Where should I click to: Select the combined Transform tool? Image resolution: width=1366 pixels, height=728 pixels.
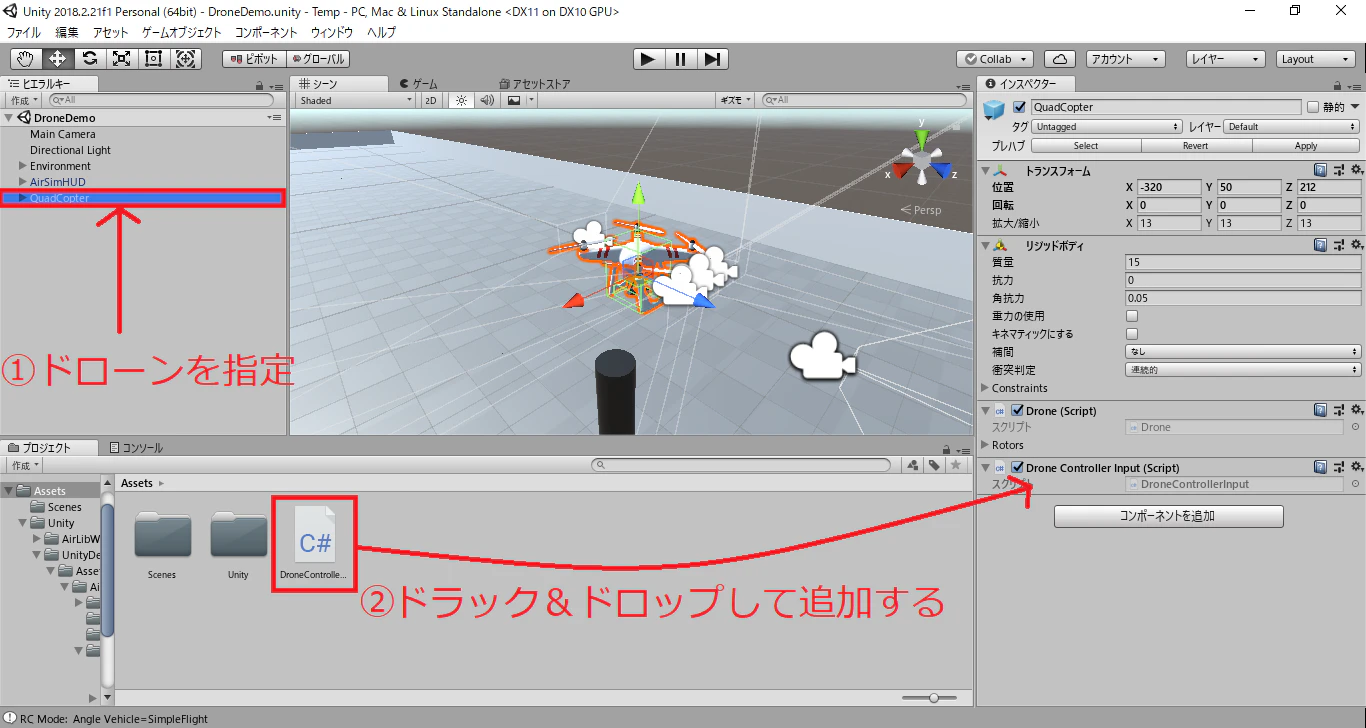186,59
